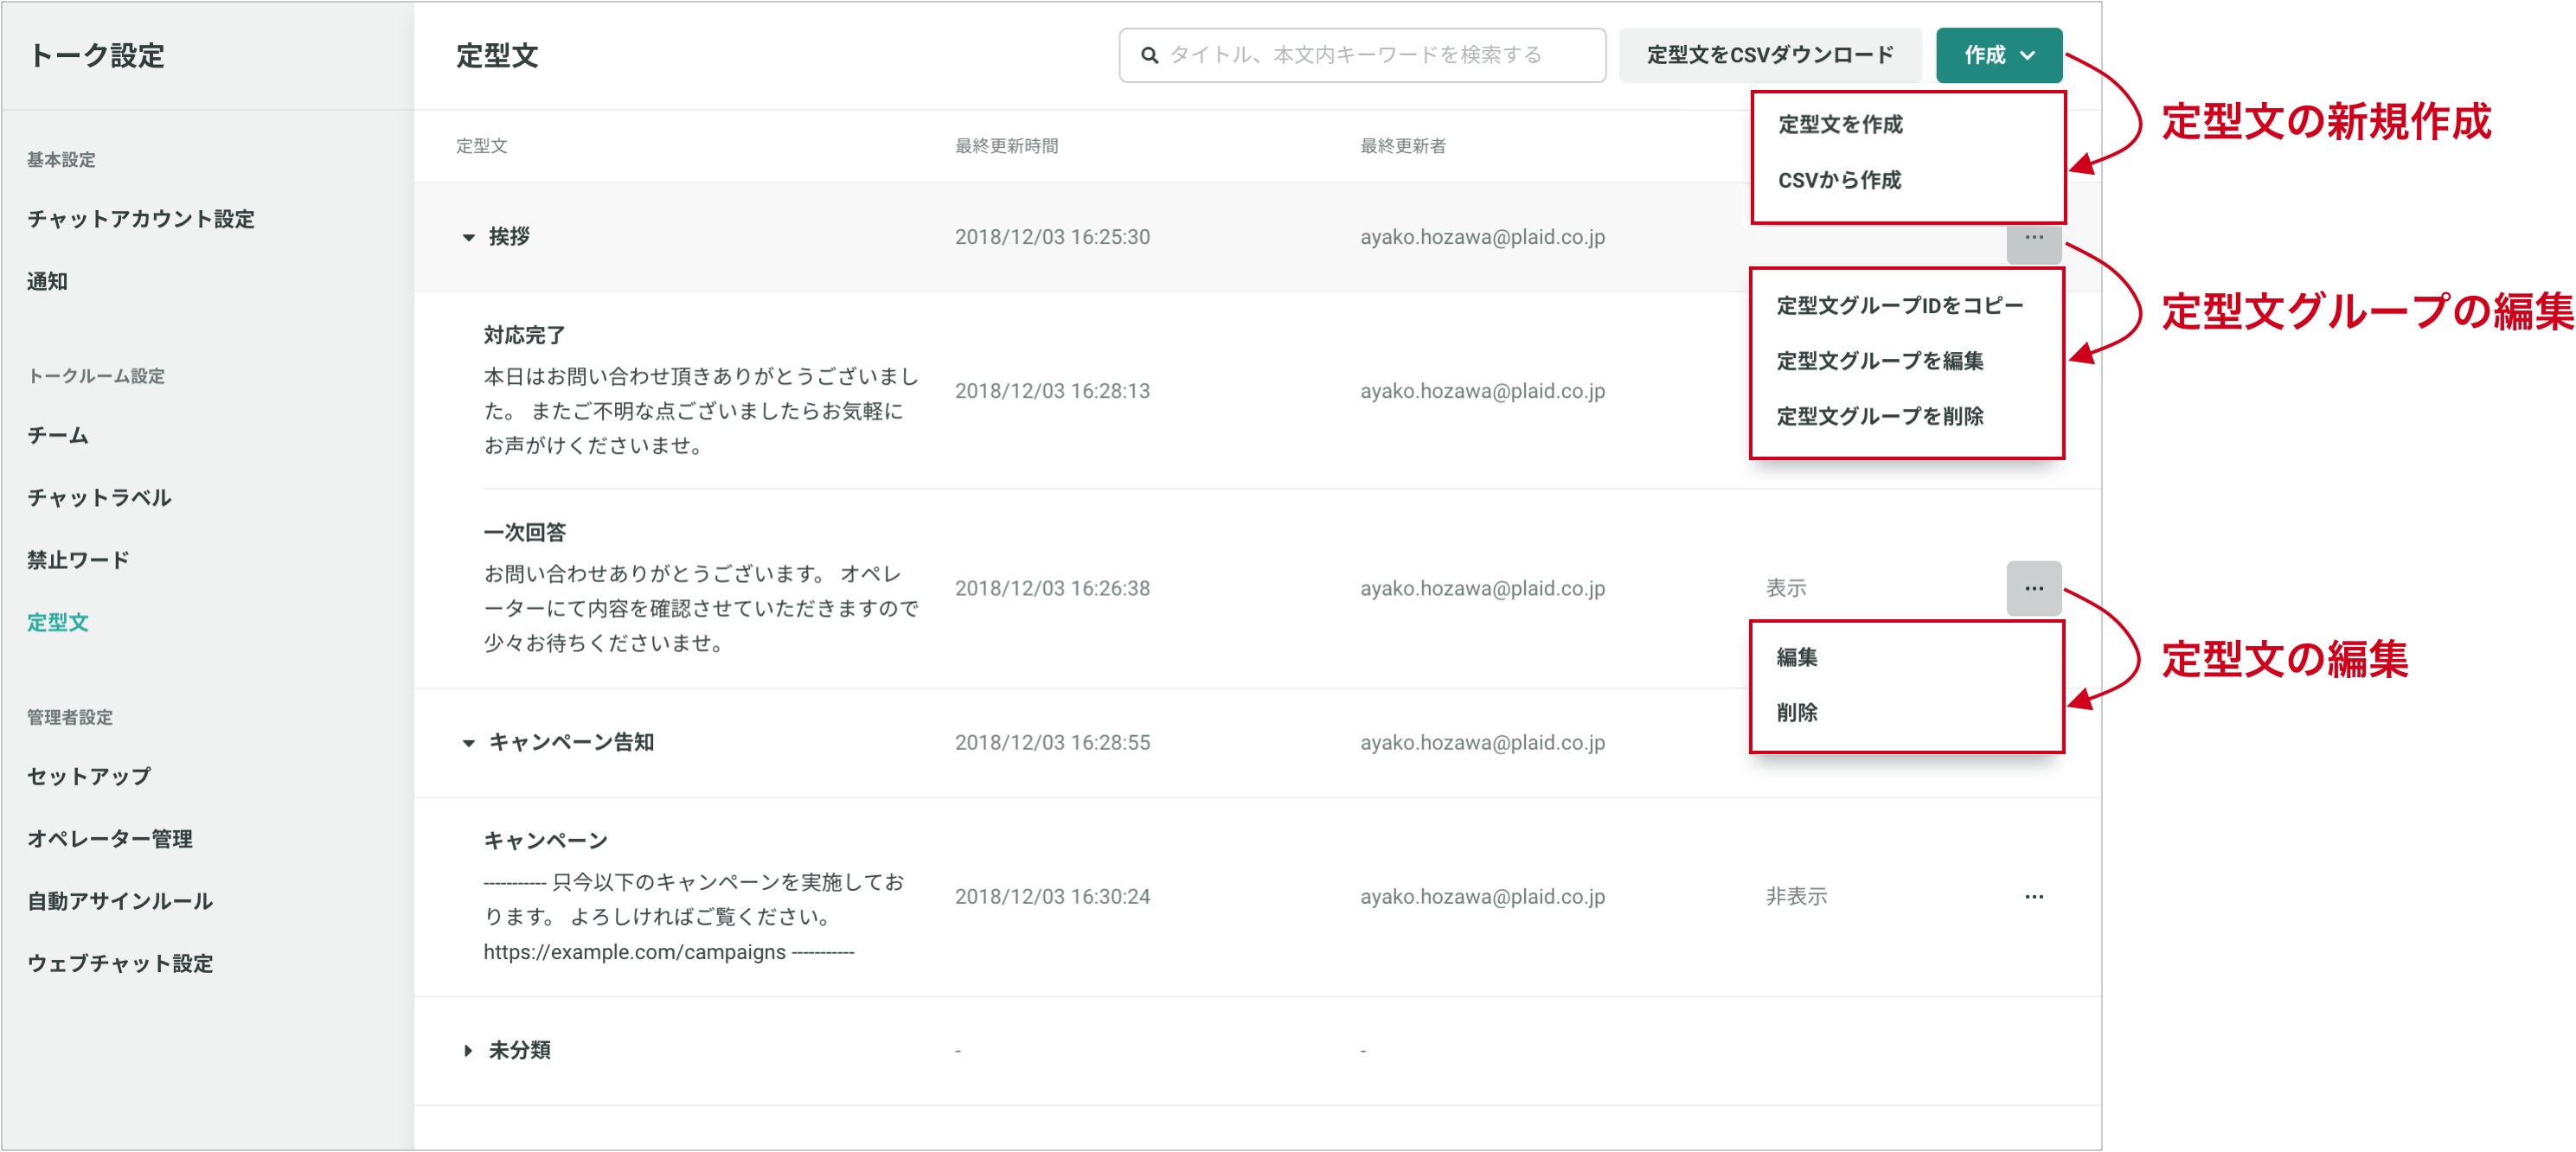Open the 作成 dropdown button
Screen dimensions: 2576x1152
tap(1998, 55)
